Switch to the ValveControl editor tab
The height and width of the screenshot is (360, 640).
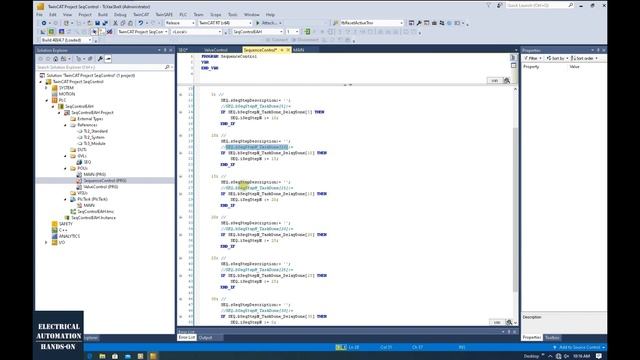[216, 50]
